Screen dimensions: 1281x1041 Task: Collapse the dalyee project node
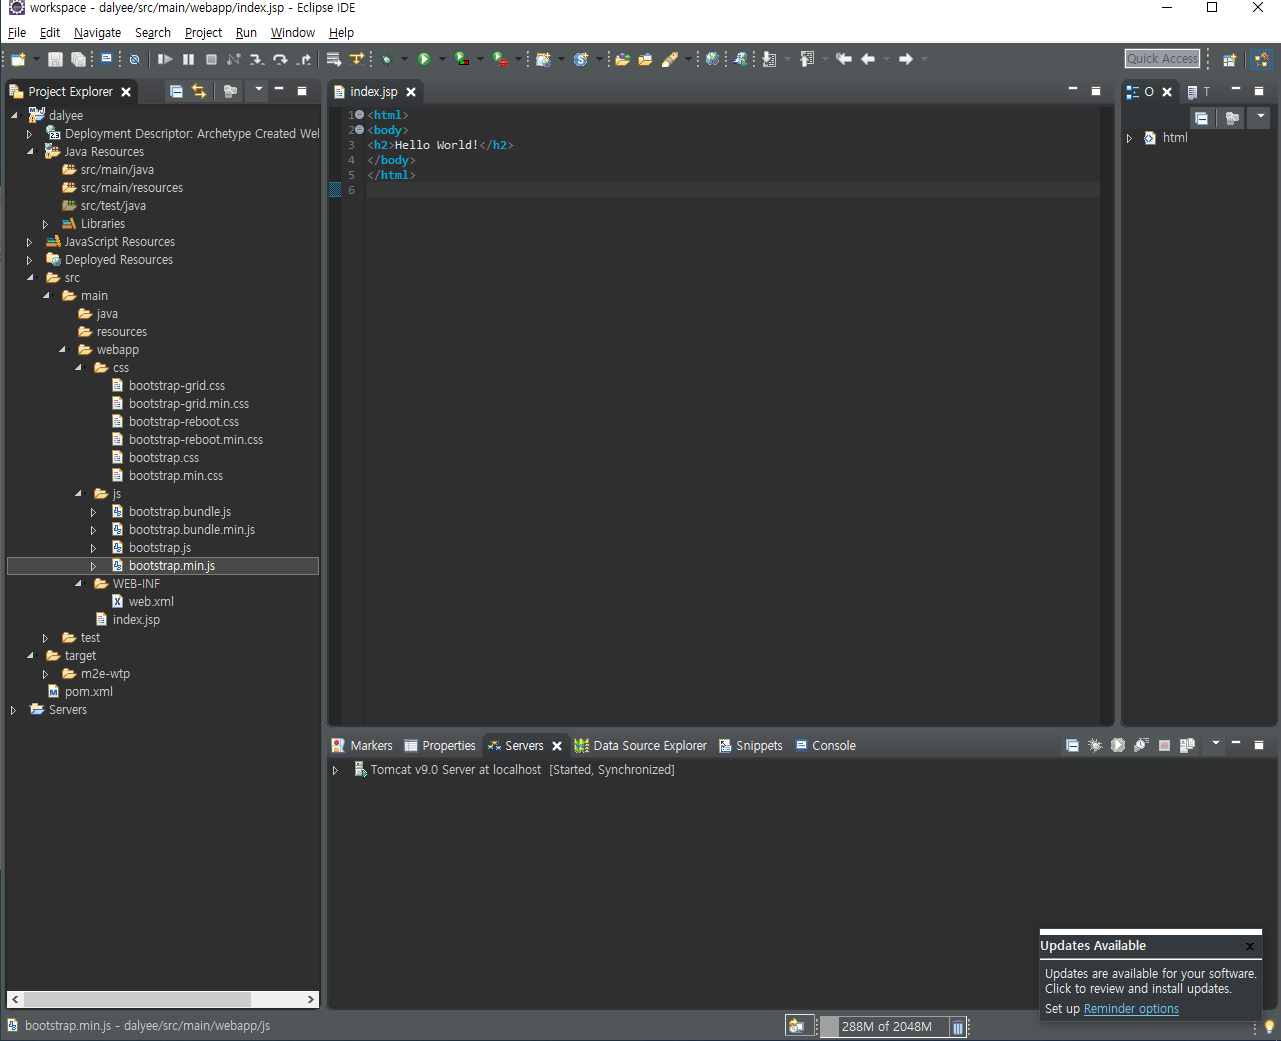click(x=14, y=116)
